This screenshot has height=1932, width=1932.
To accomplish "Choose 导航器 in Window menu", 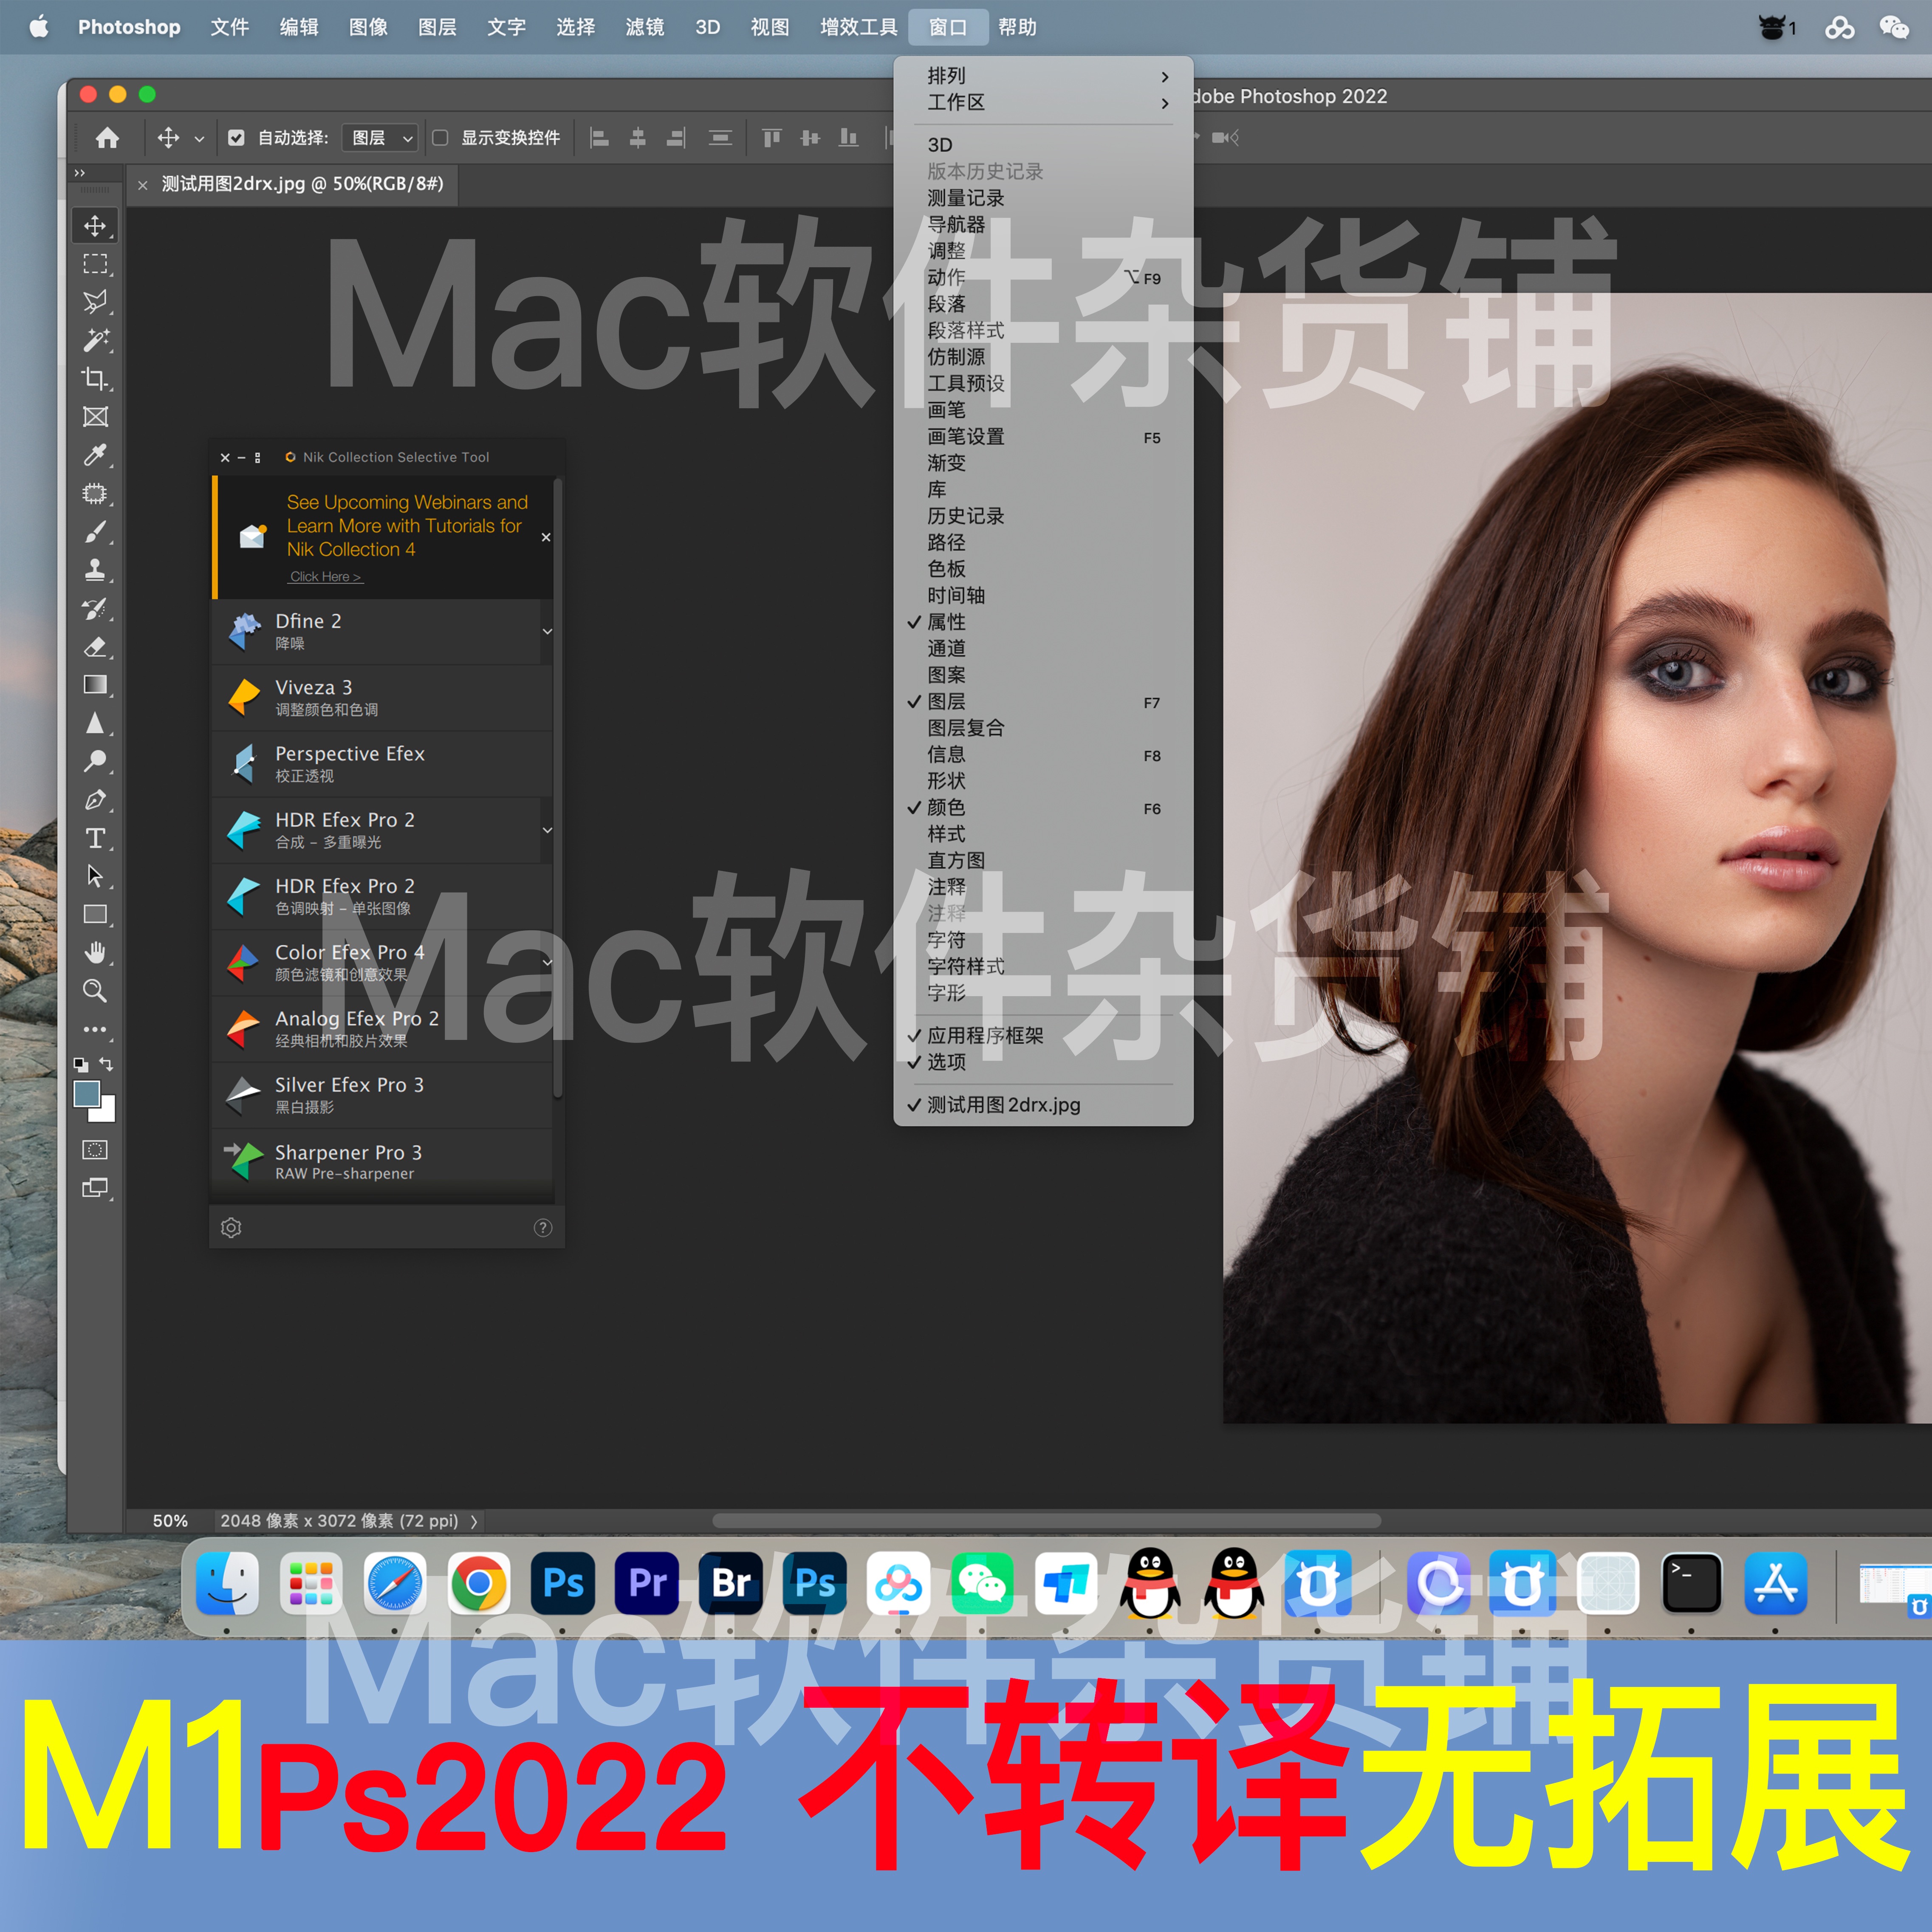I will tap(1043, 225).
